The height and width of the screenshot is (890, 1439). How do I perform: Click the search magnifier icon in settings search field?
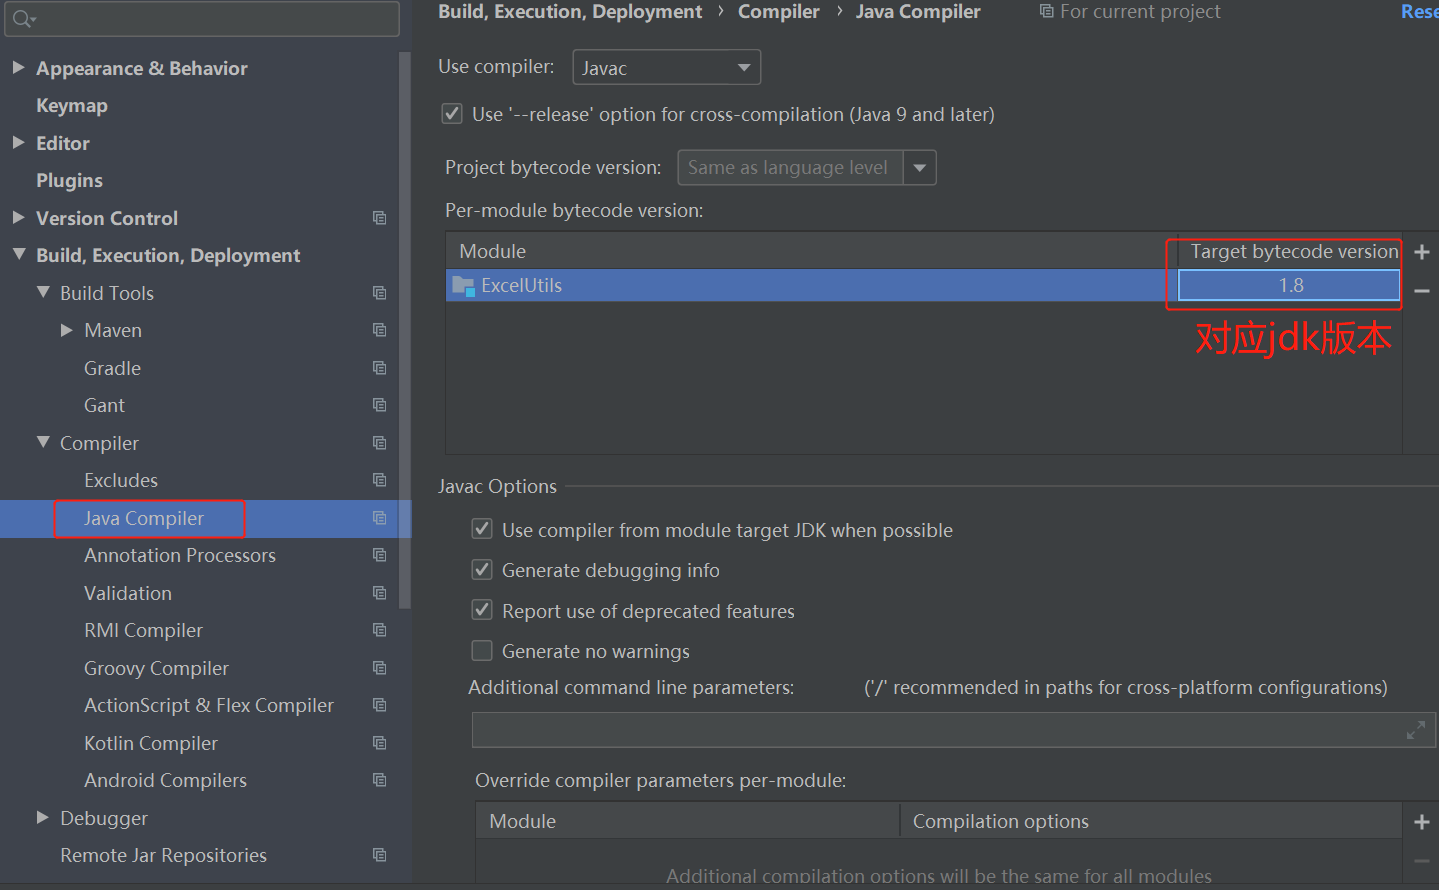click(x=22, y=19)
